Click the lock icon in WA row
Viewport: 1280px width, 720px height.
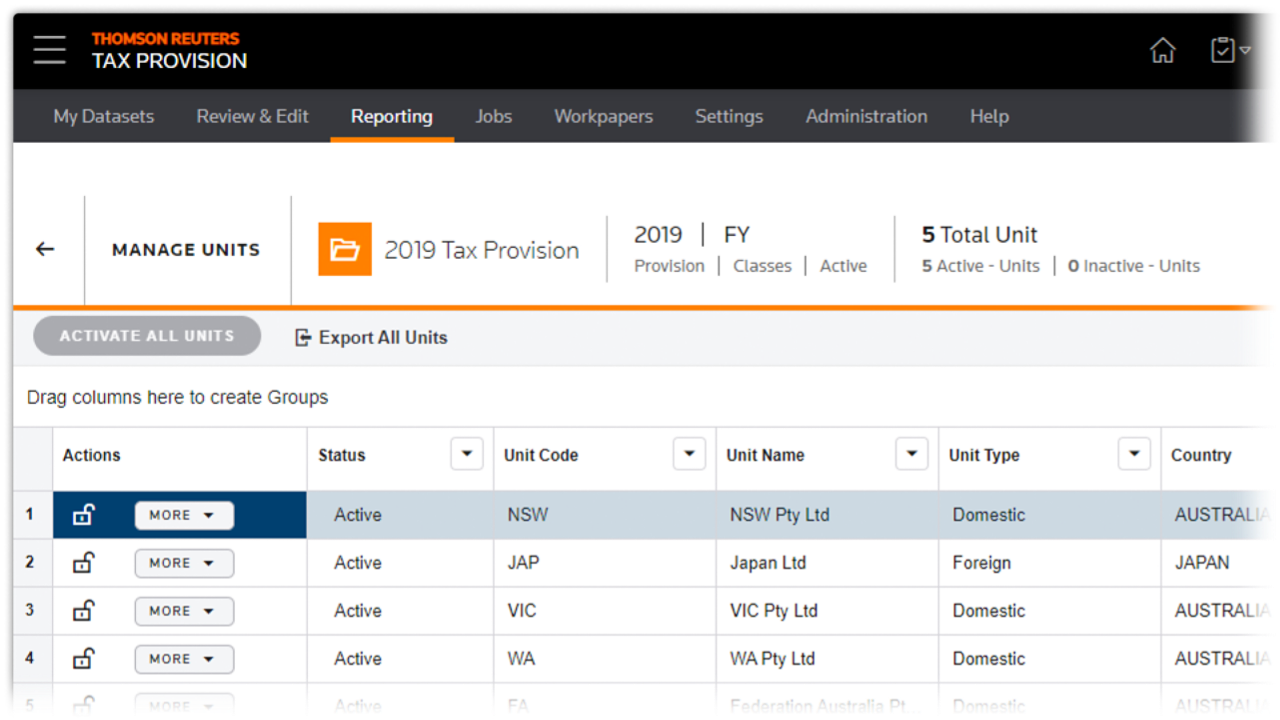pyautogui.click(x=84, y=659)
